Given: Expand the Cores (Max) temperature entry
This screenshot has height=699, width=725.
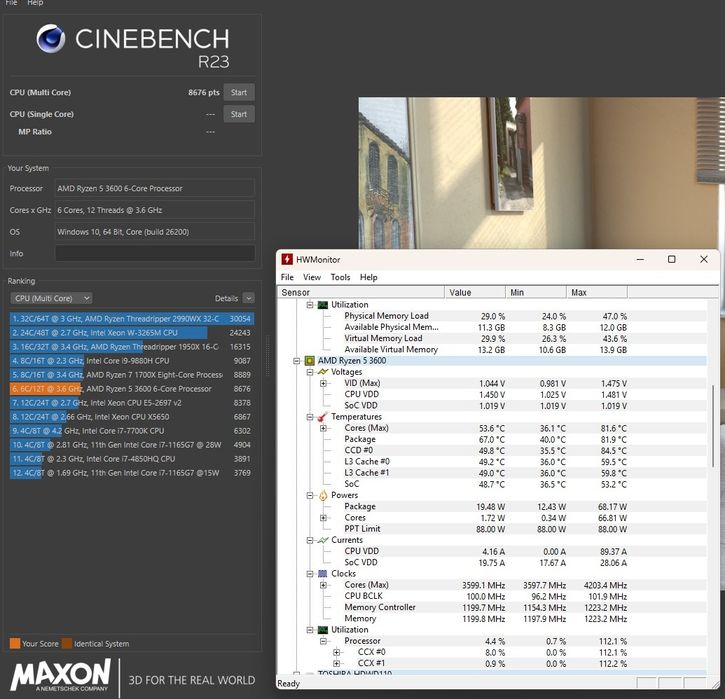Looking at the screenshot, I should (323, 428).
